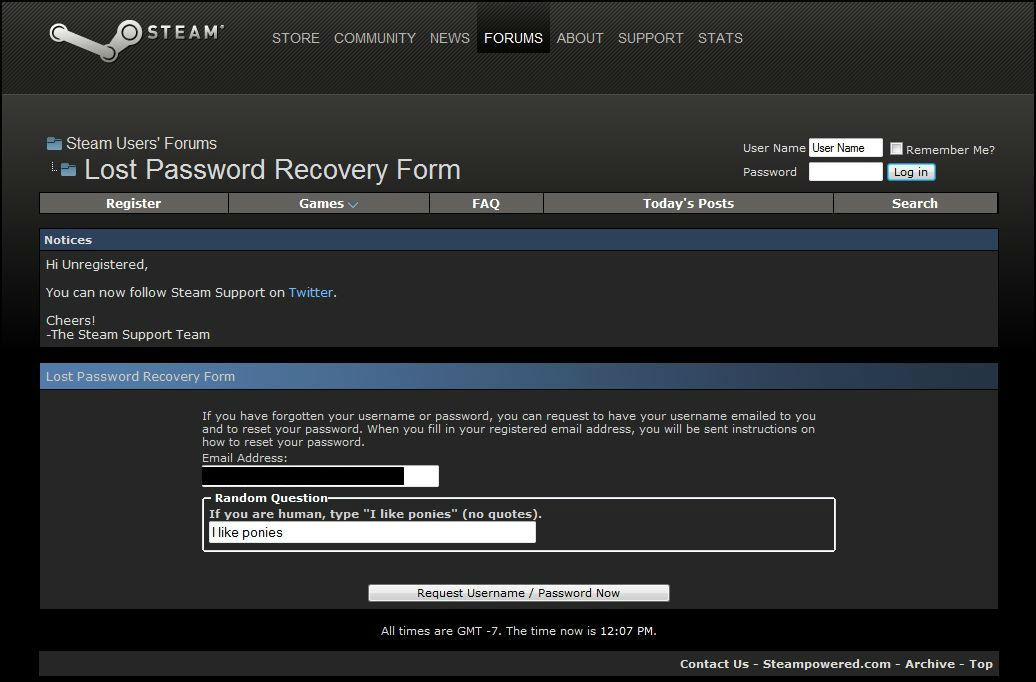
Task: Focus the User Name input field
Action: click(x=846, y=147)
